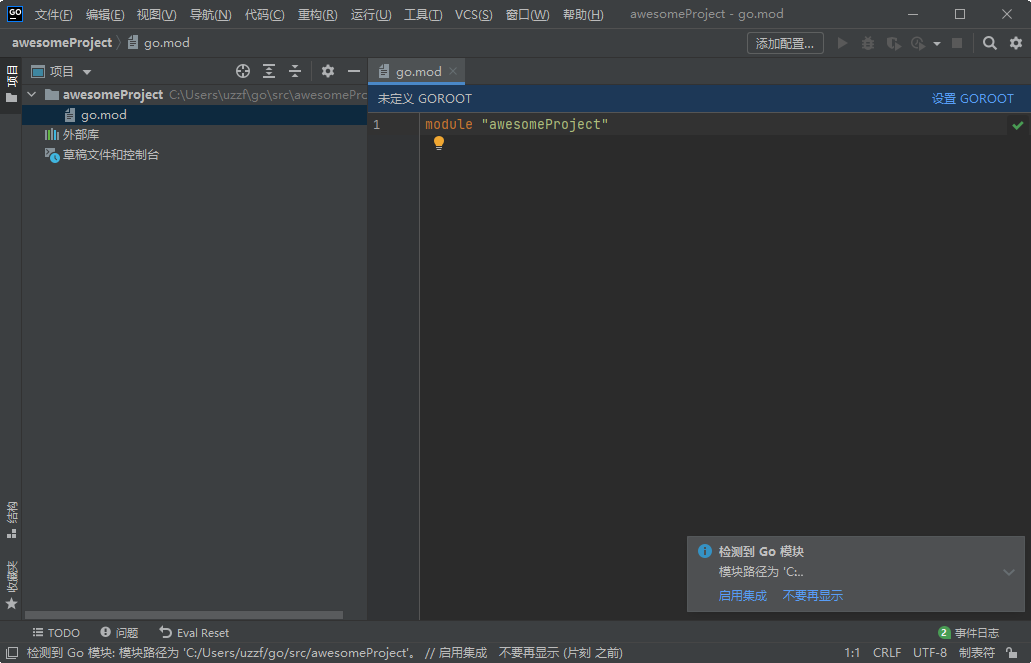This screenshot has height=663, width=1031.
Task: Click the green inspection checkmark icon
Action: click(1018, 125)
